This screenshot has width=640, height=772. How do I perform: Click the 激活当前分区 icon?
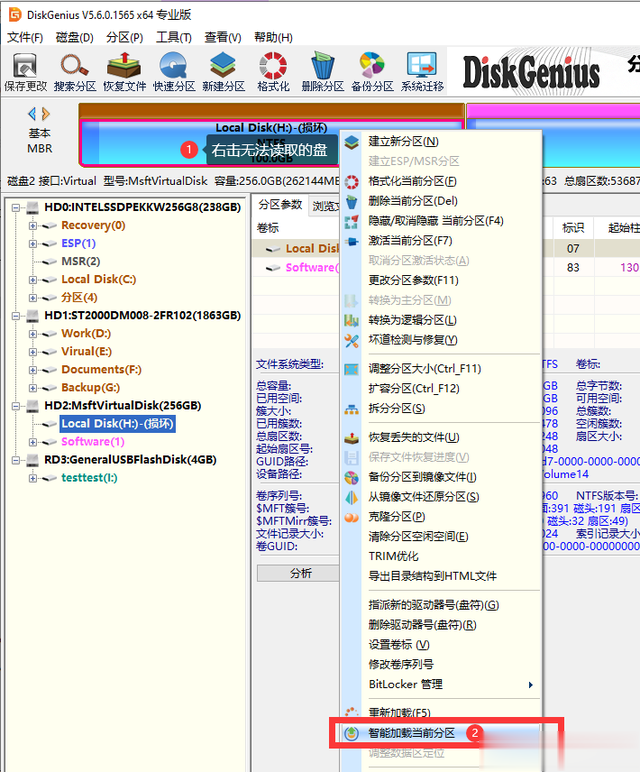[x=352, y=241]
